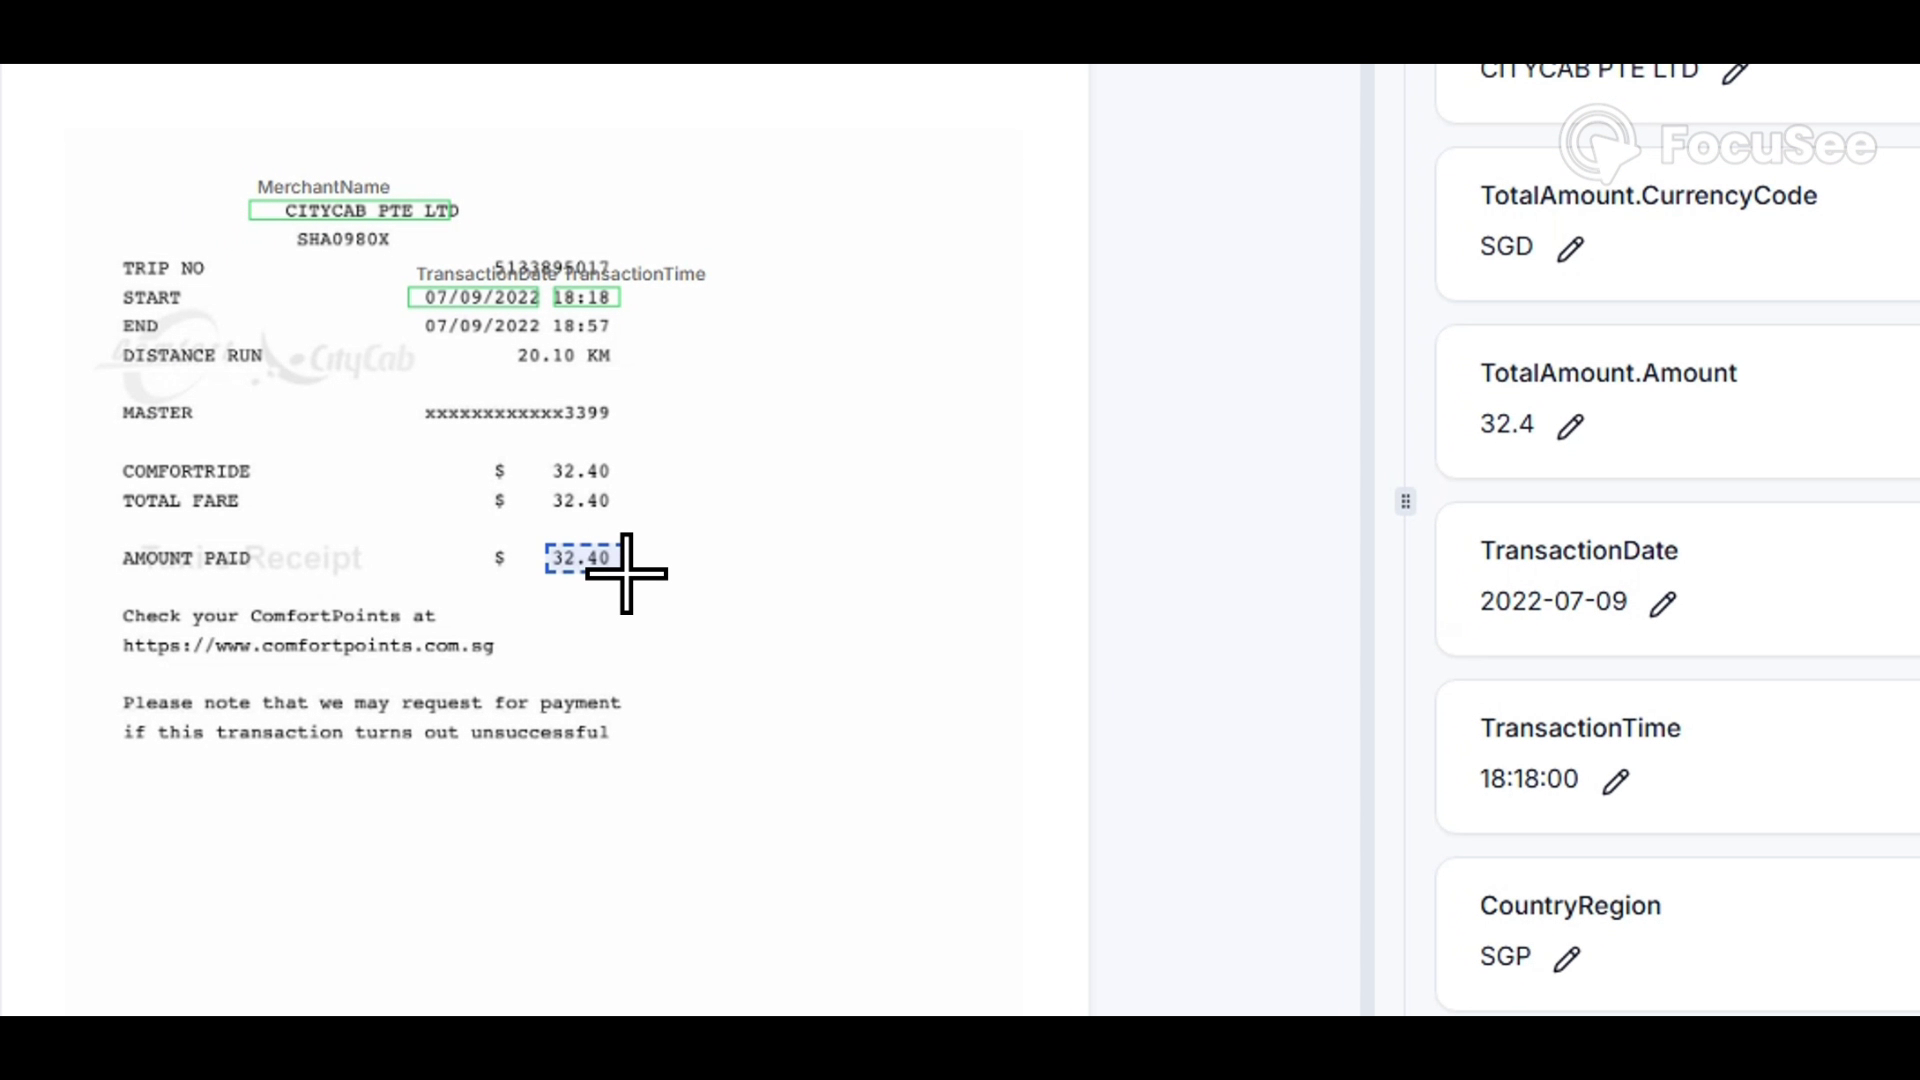This screenshot has width=1920, height=1080.
Task: Click the TransactionDate field label in panel
Action: pyautogui.click(x=1579, y=550)
